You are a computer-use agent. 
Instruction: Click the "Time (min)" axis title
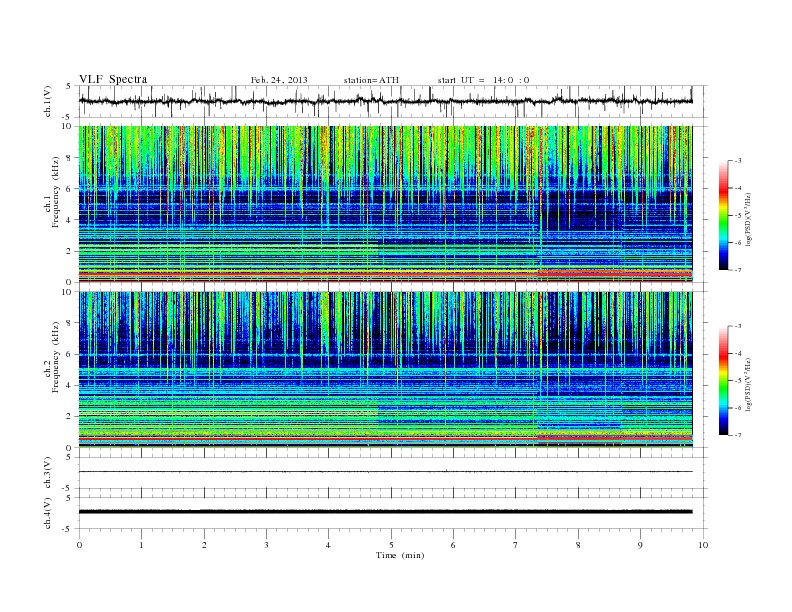(400, 555)
